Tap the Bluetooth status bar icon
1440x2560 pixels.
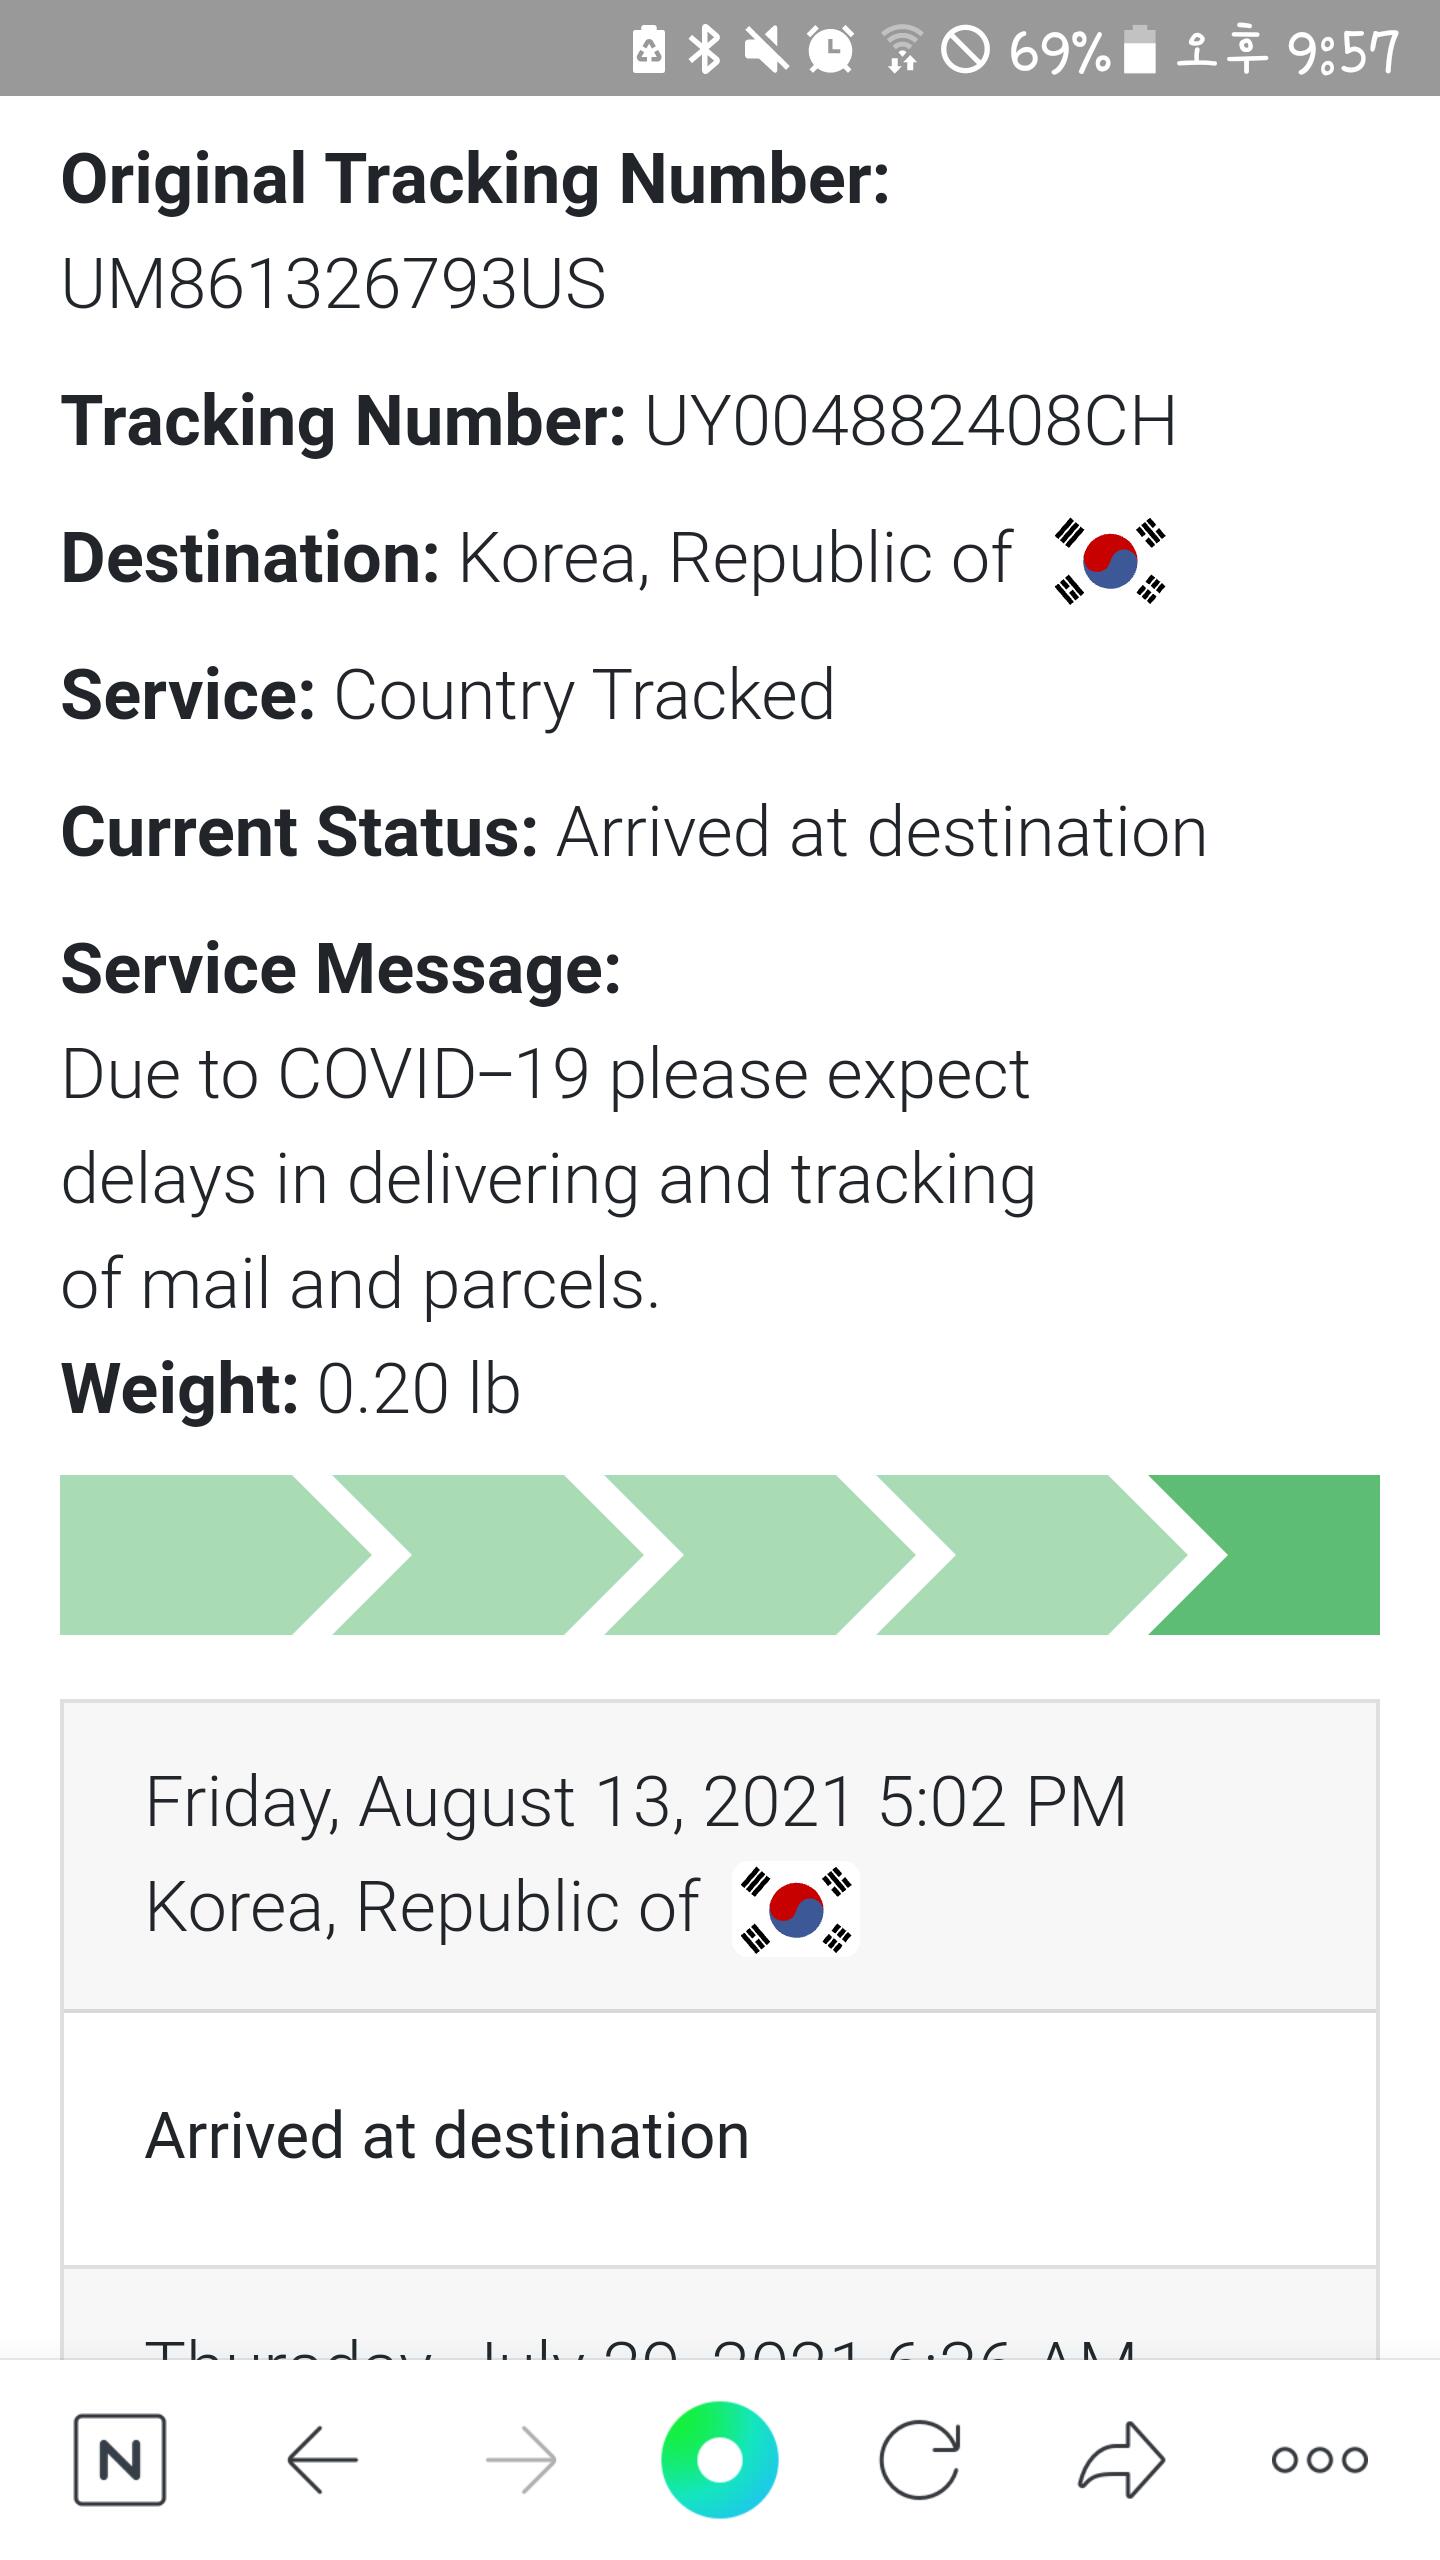[705, 50]
